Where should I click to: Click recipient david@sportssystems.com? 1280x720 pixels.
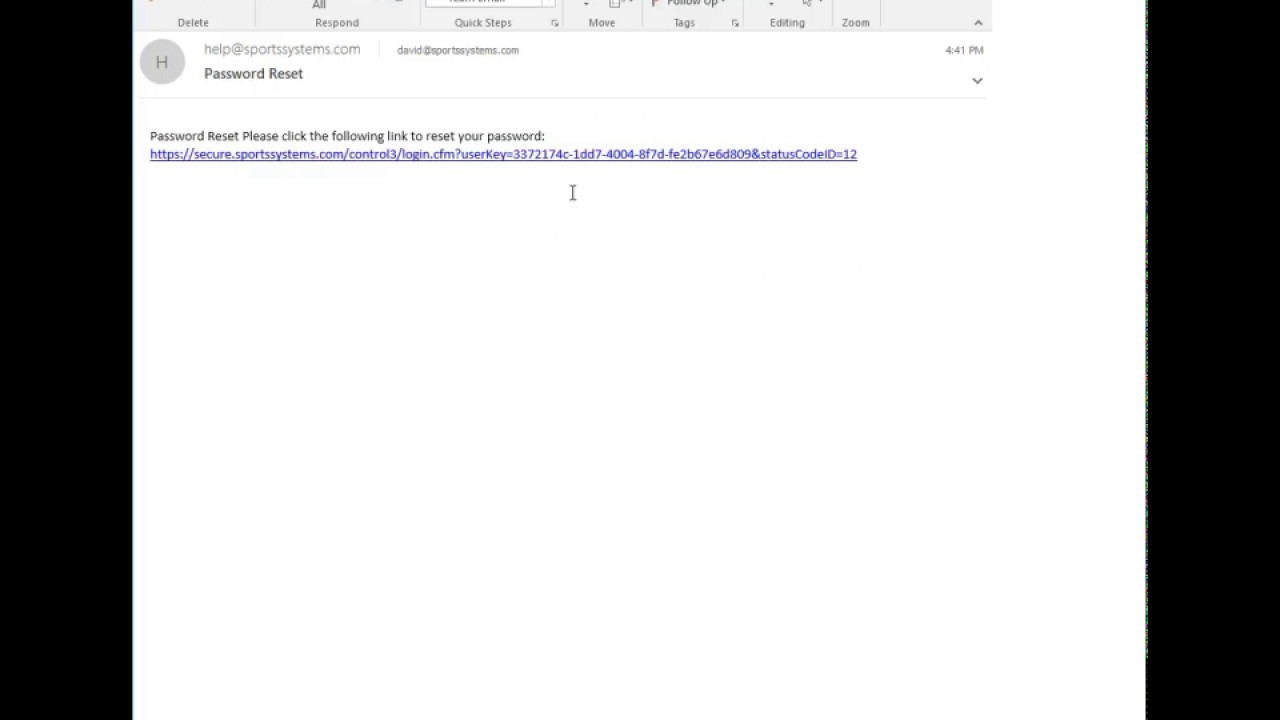tap(458, 50)
